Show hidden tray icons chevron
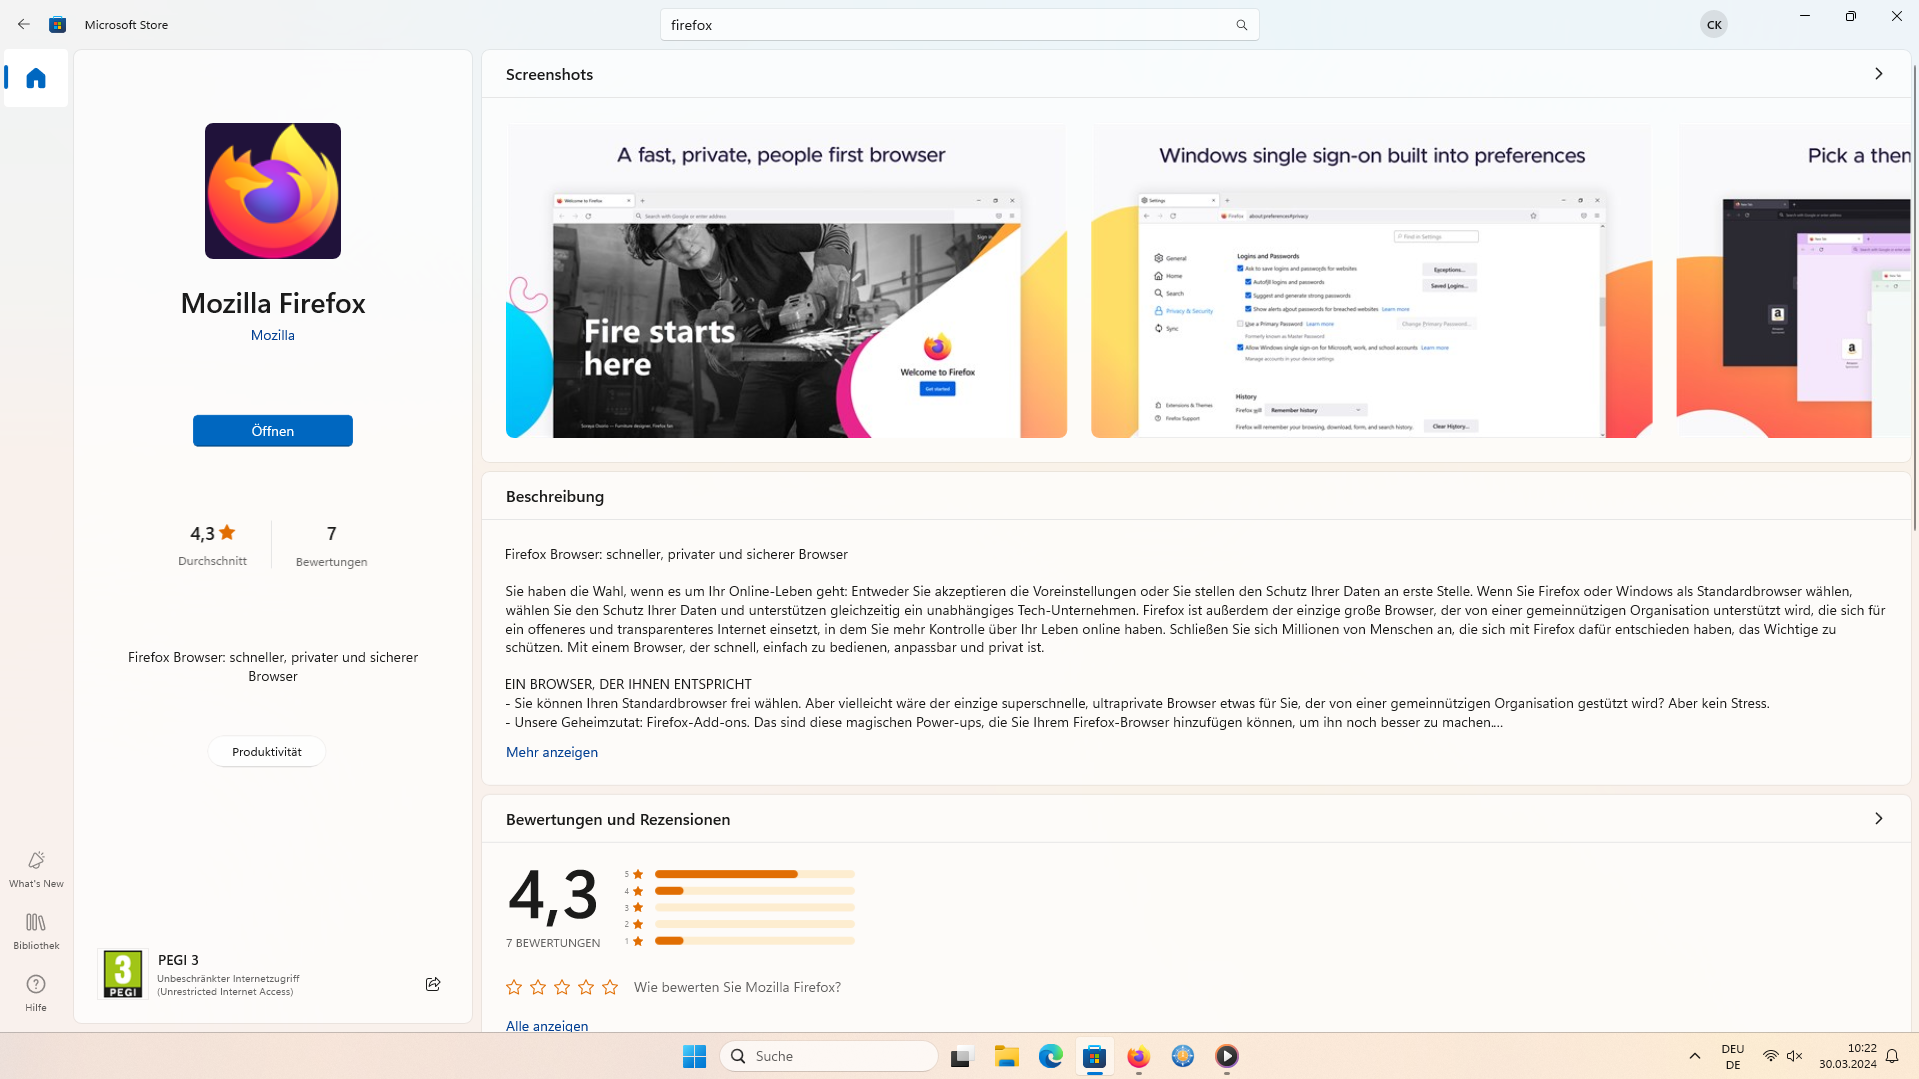This screenshot has height=1079, width=1919. [1695, 1056]
